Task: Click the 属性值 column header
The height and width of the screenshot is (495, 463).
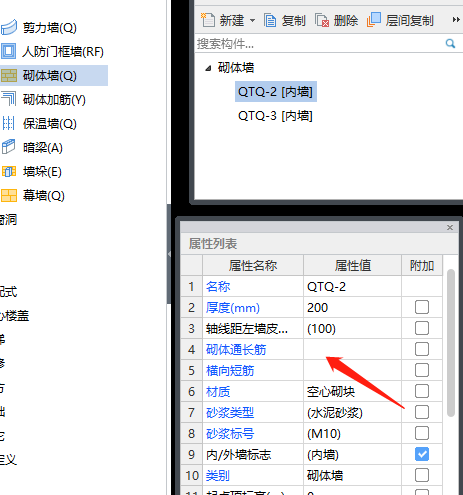Action: tap(352, 266)
